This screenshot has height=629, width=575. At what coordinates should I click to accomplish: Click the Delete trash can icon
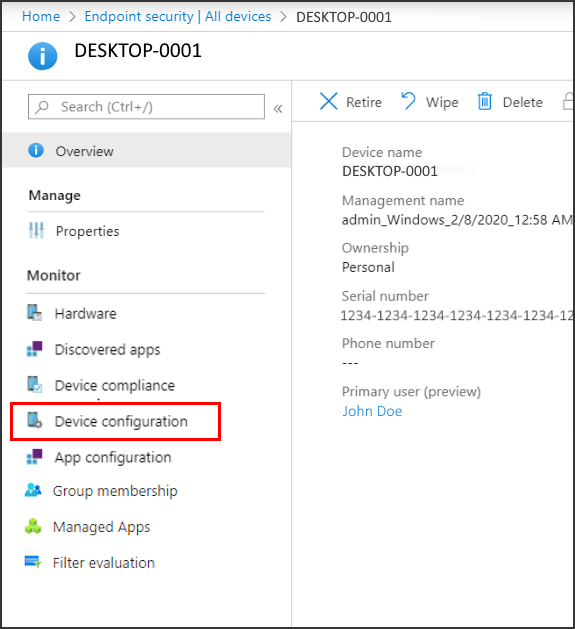[484, 101]
